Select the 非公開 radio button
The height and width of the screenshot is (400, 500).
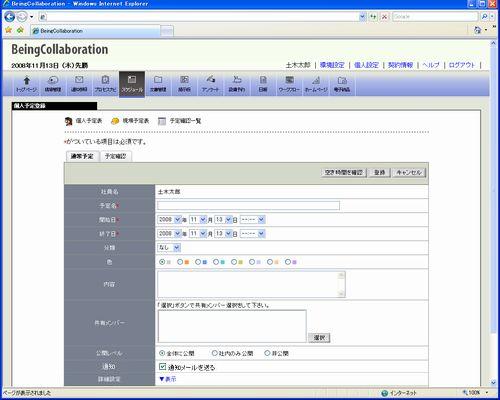click(x=267, y=353)
